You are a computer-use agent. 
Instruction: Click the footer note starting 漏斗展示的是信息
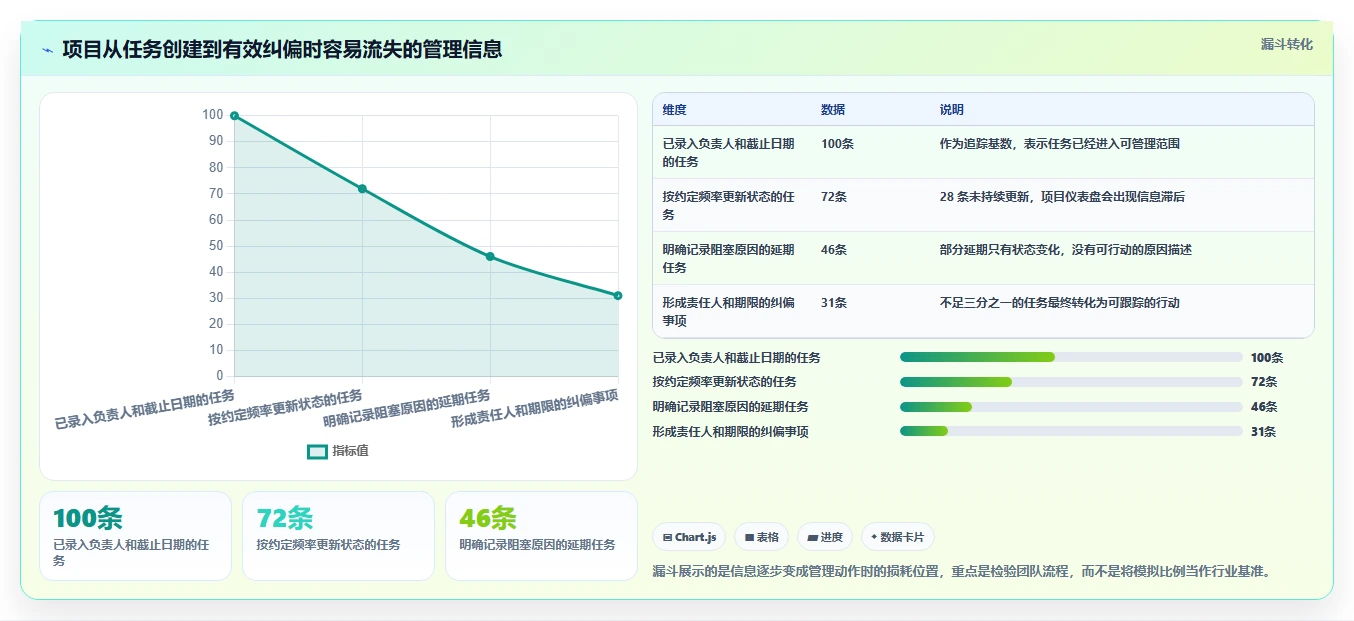(961, 571)
